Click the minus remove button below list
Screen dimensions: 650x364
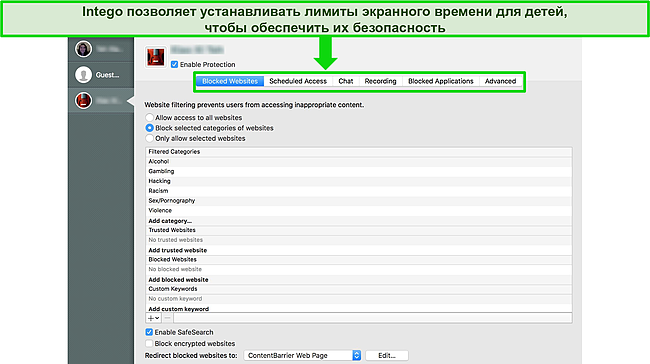pyautogui.click(x=167, y=318)
